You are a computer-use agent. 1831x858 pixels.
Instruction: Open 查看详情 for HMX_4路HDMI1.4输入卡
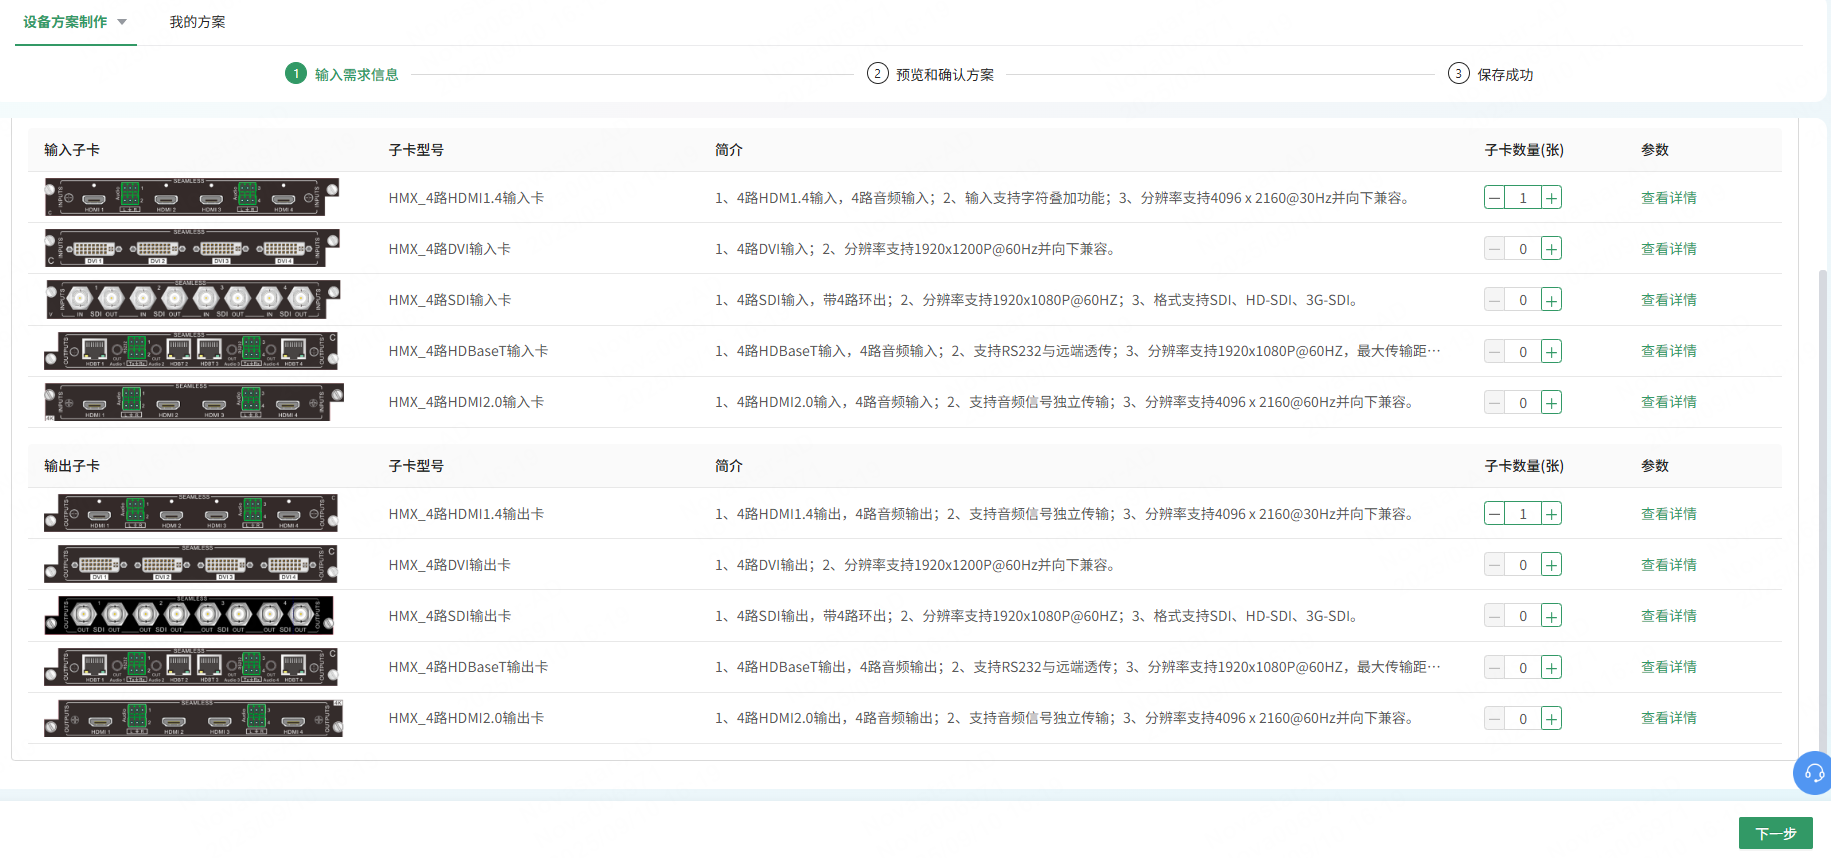(x=1668, y=198)
